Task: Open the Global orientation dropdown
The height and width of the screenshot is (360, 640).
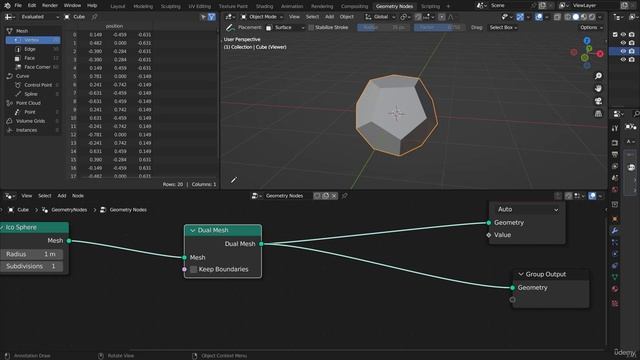Action: pyautogui.click(x=380, y=17)
